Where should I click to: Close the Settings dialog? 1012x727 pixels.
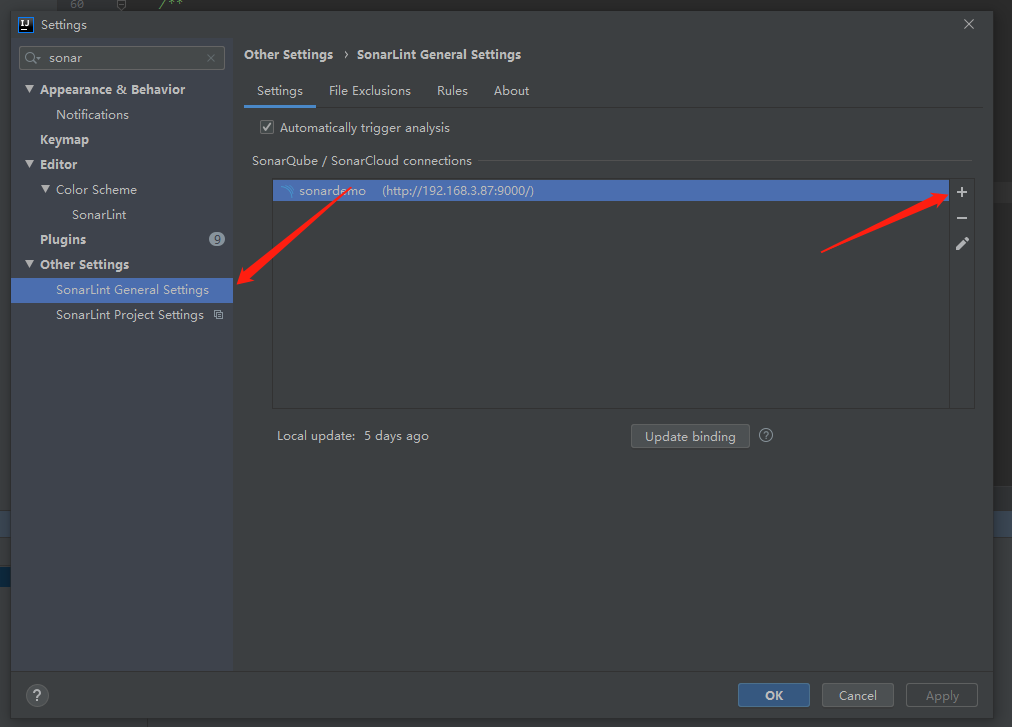click(x=969, y=24)
